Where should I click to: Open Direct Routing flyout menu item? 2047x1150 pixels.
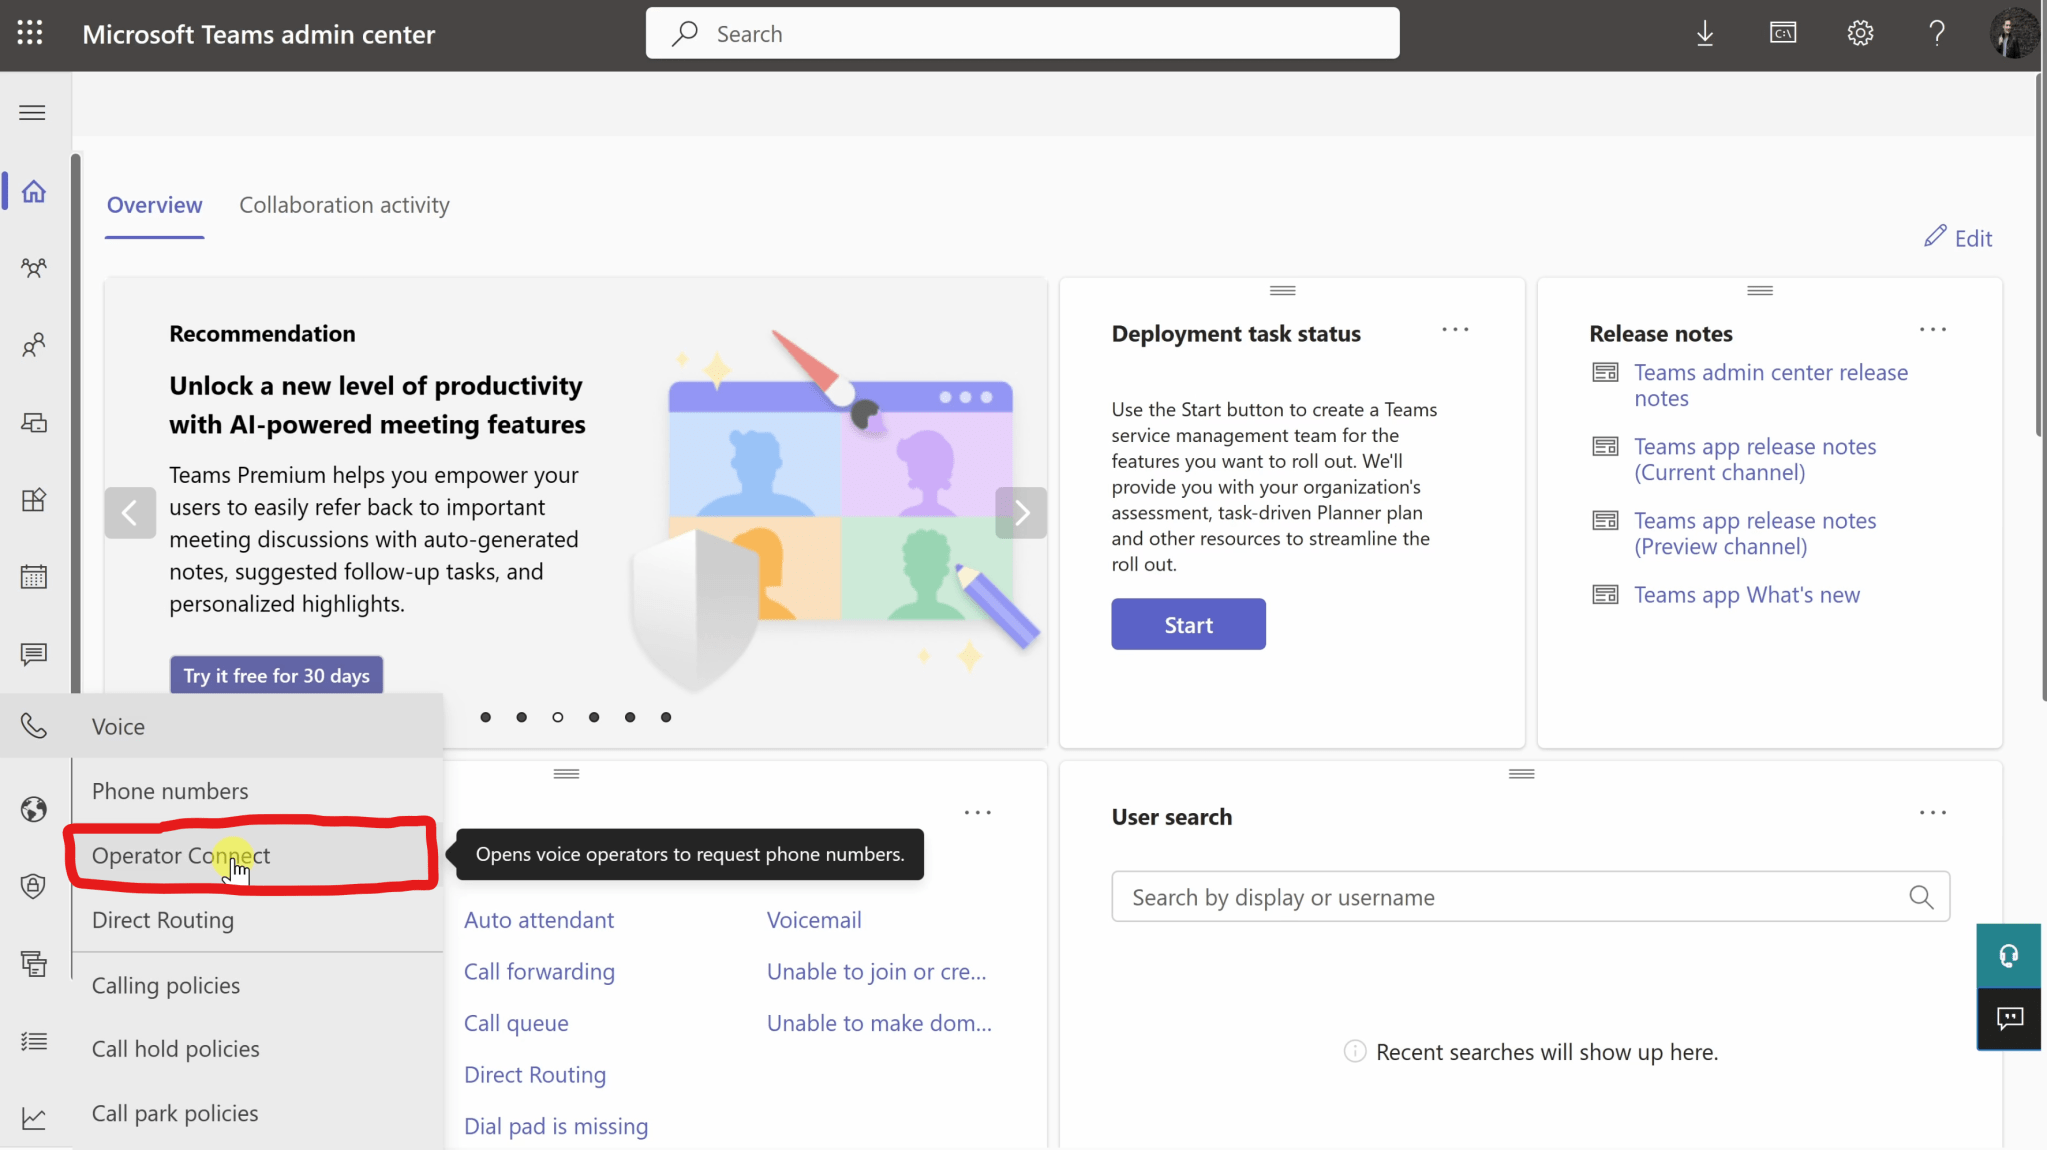[258, 920]
